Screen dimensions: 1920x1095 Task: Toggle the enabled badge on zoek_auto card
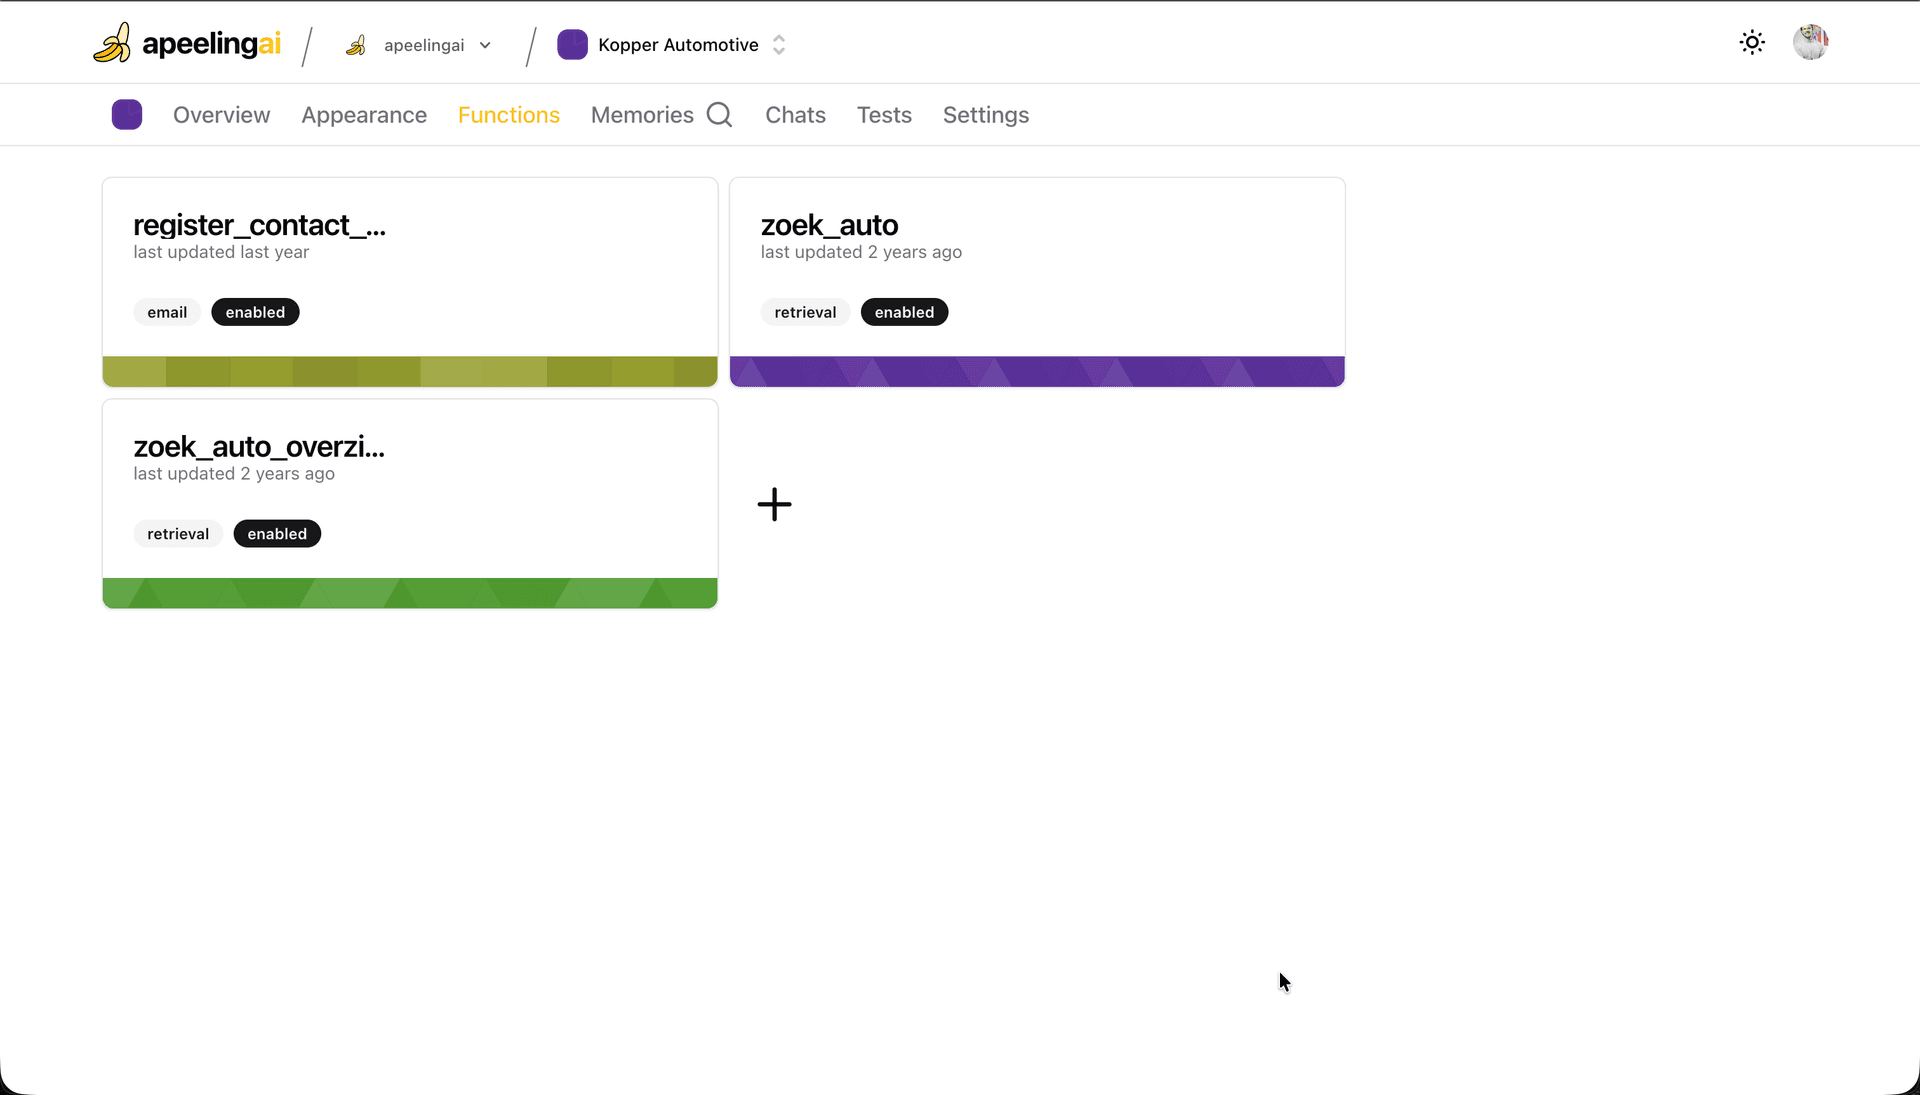[904, 312]
